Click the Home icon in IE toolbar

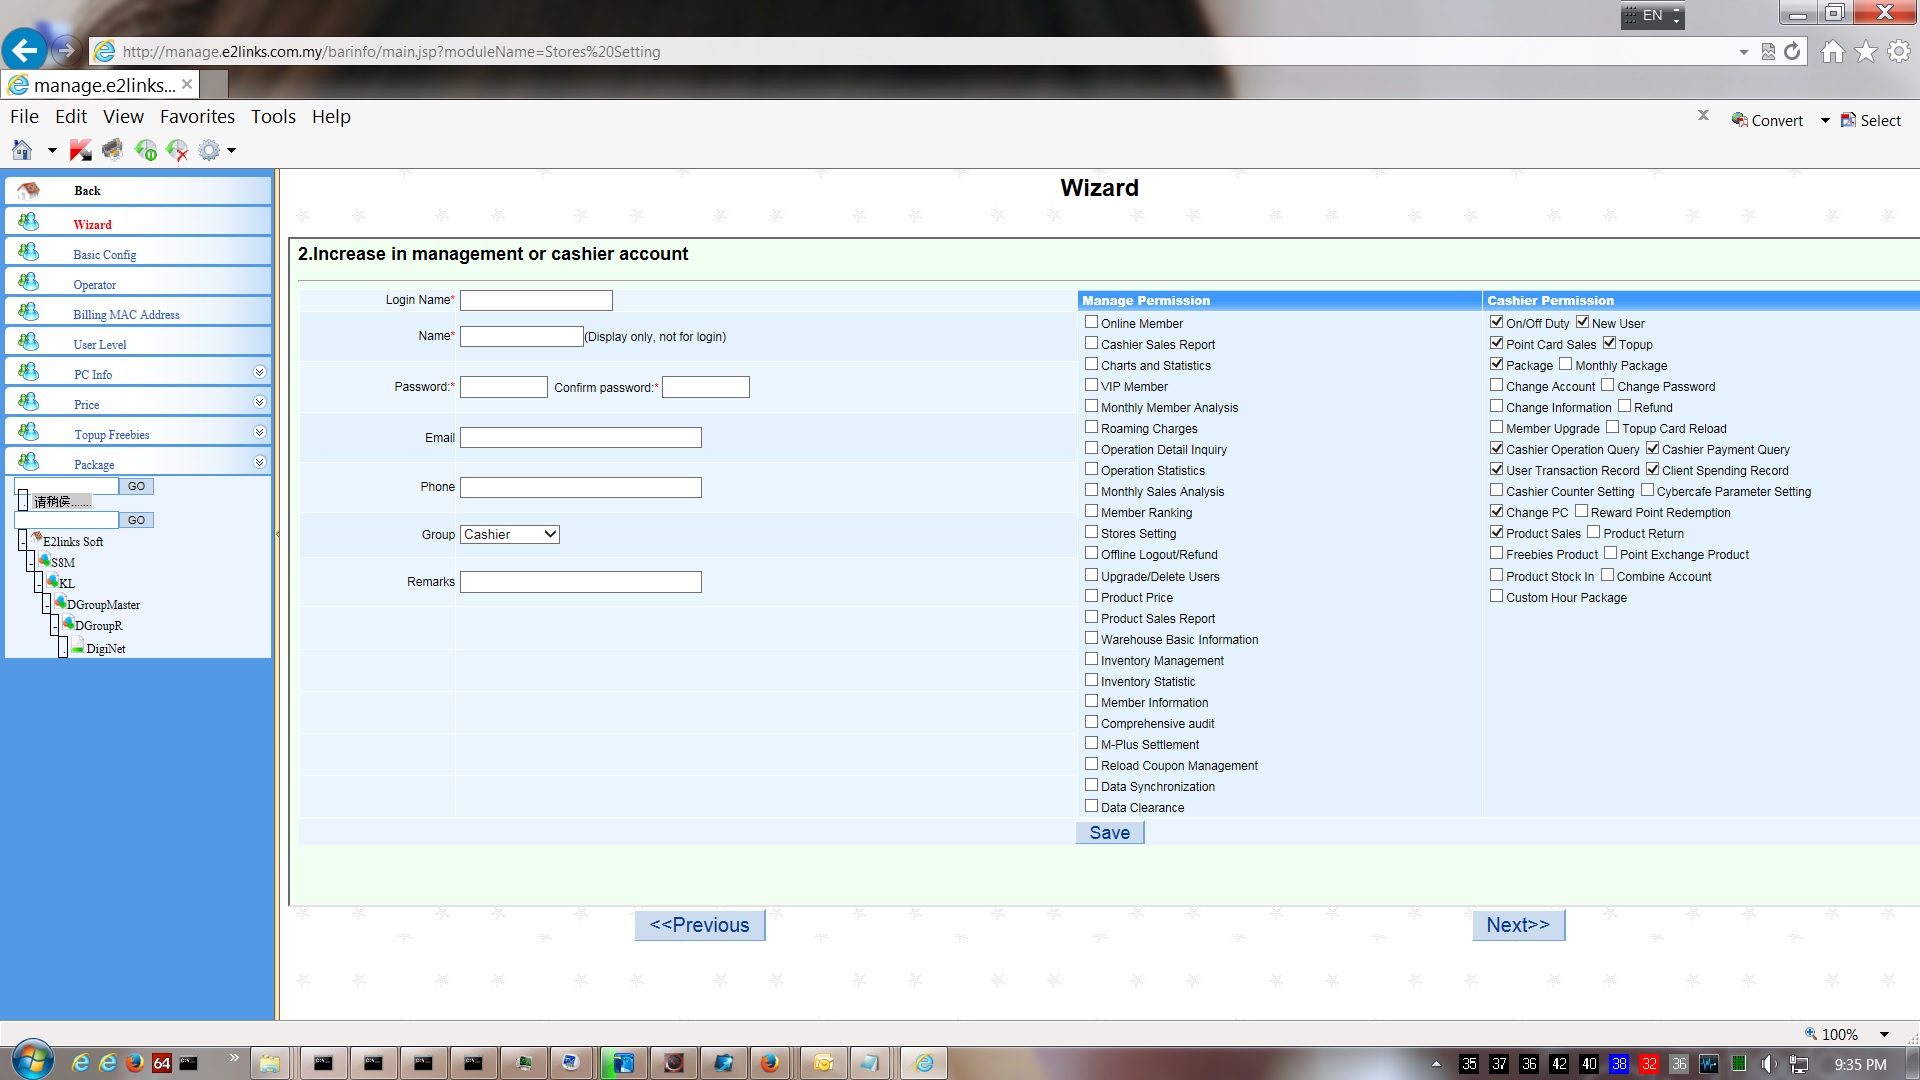pyautogui.click(x=1832, y=52)
